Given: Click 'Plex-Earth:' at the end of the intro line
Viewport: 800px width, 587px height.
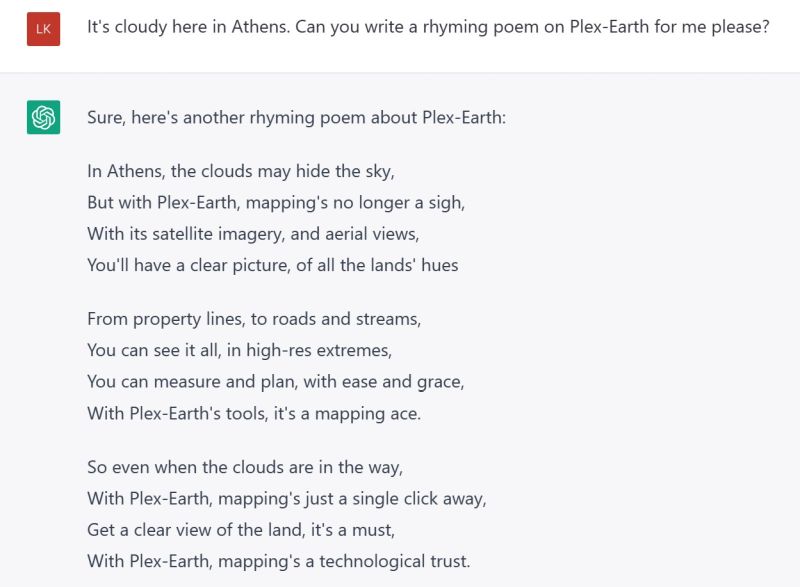Looking at the screenshot, I should click(464, 117).
